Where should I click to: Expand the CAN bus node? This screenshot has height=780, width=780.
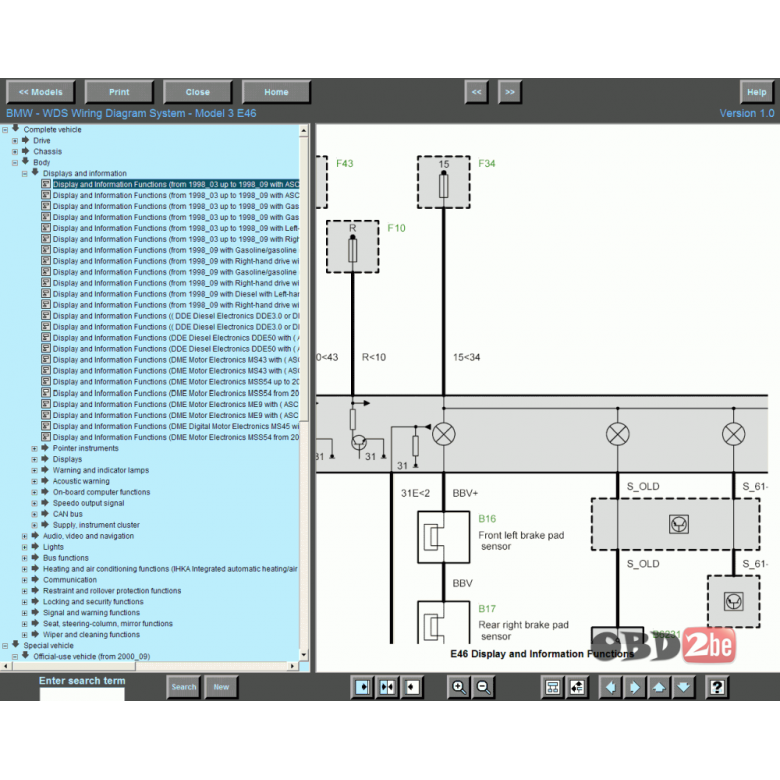coord(34,514)
